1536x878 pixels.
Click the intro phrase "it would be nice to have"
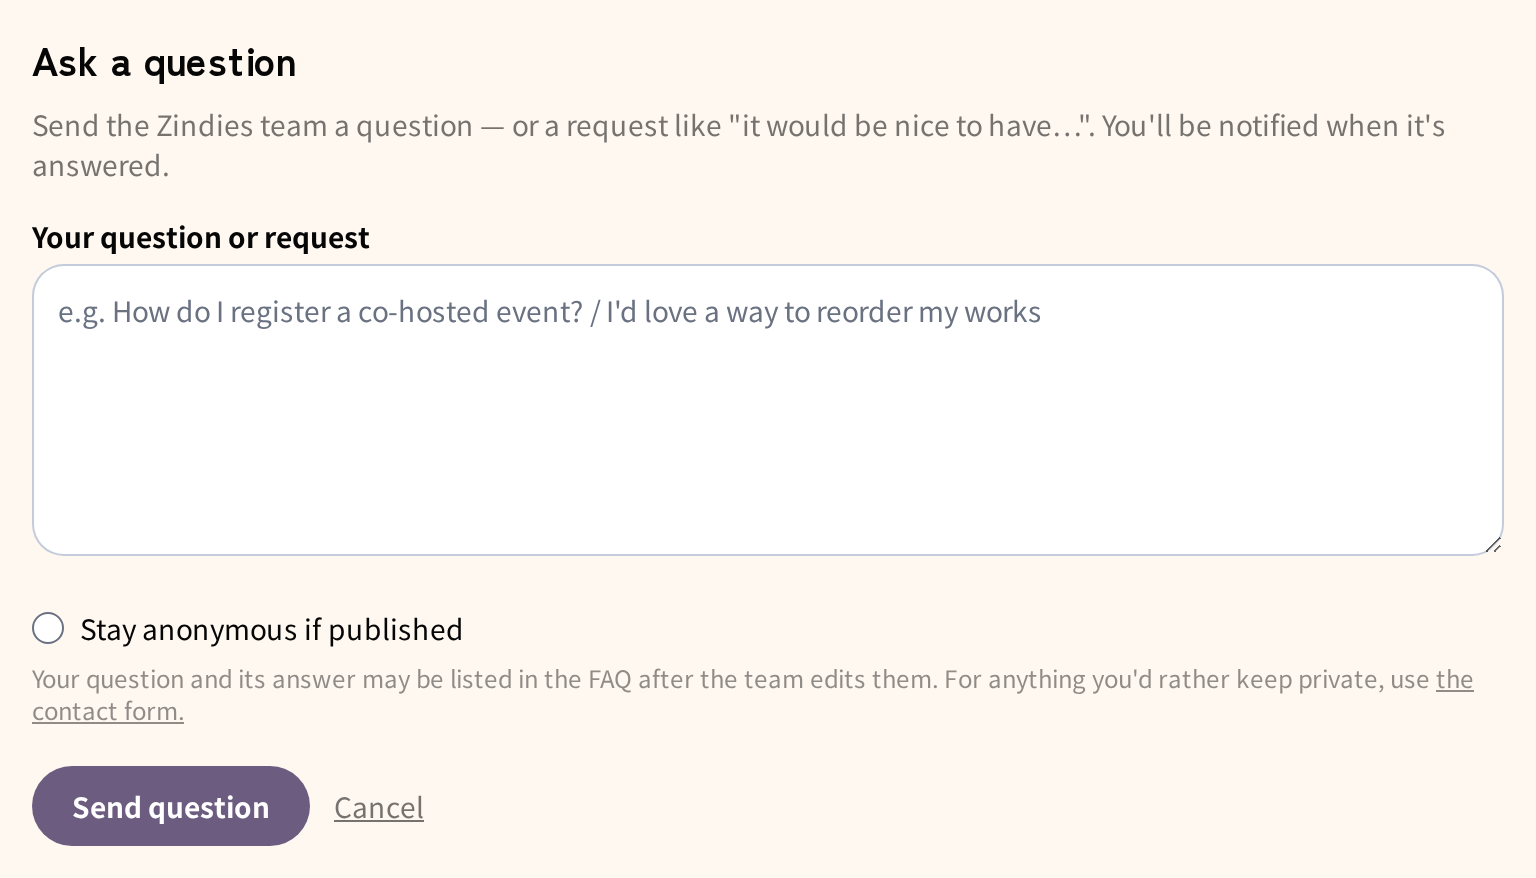tap(897, 126)
